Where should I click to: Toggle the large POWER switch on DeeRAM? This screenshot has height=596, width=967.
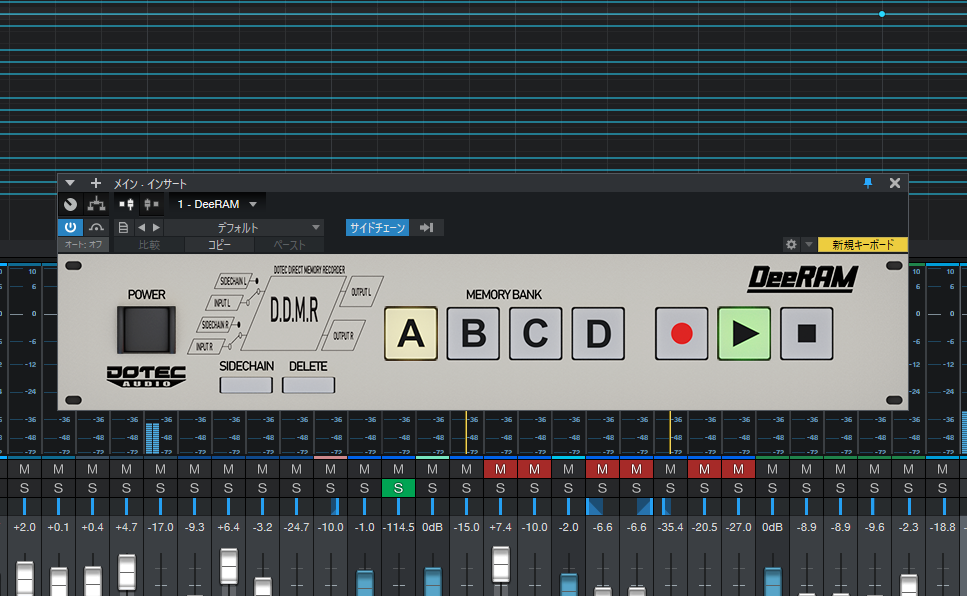(x=146, y=329)
